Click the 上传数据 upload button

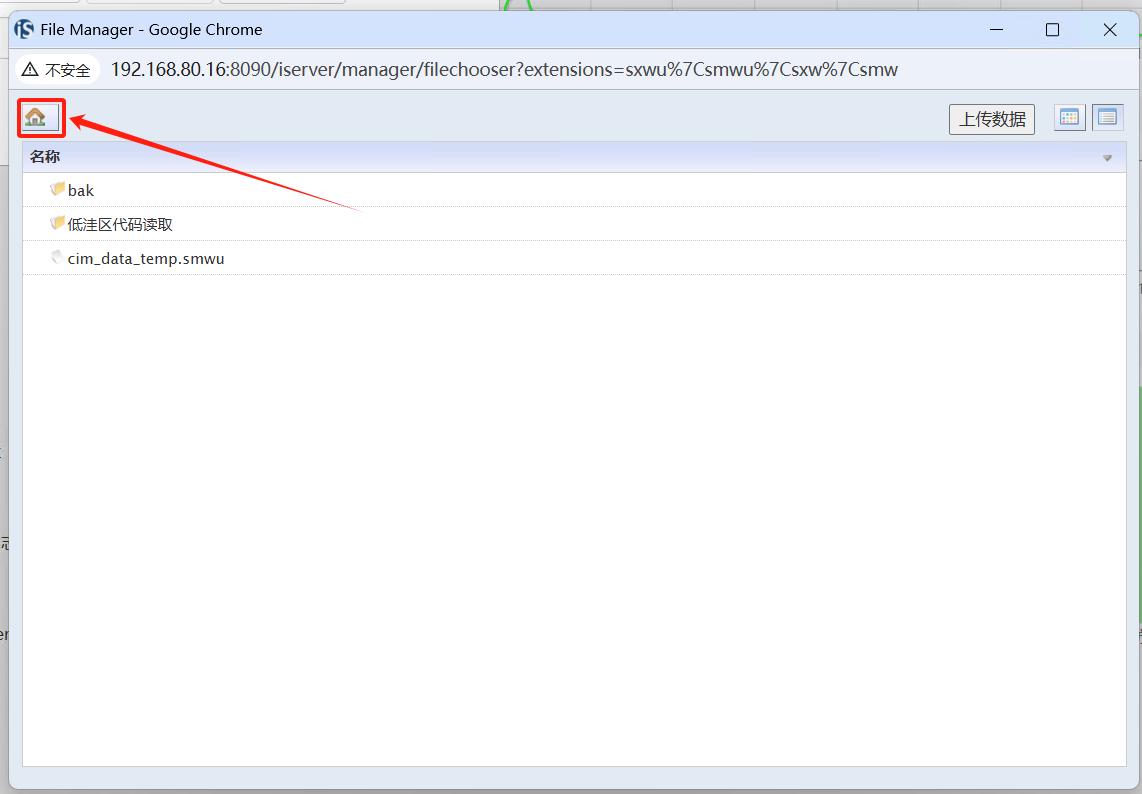click(x=992, y=119)
